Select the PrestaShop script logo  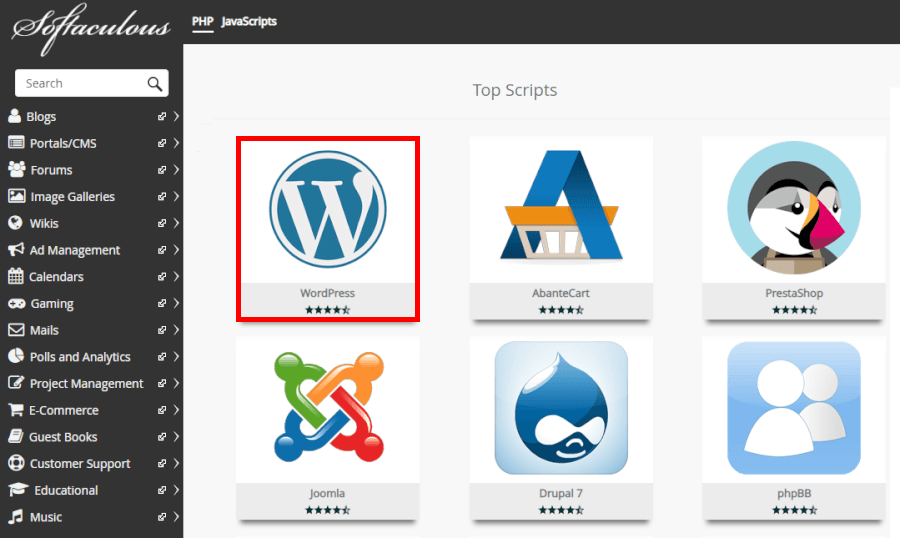click(794, 208)
